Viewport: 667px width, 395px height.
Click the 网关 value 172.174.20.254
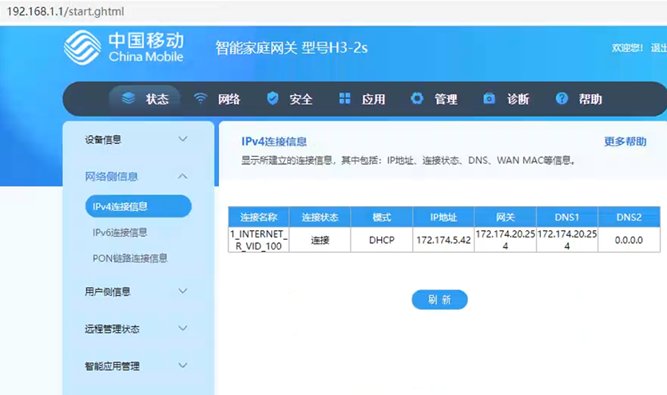[x=505, y=240]
